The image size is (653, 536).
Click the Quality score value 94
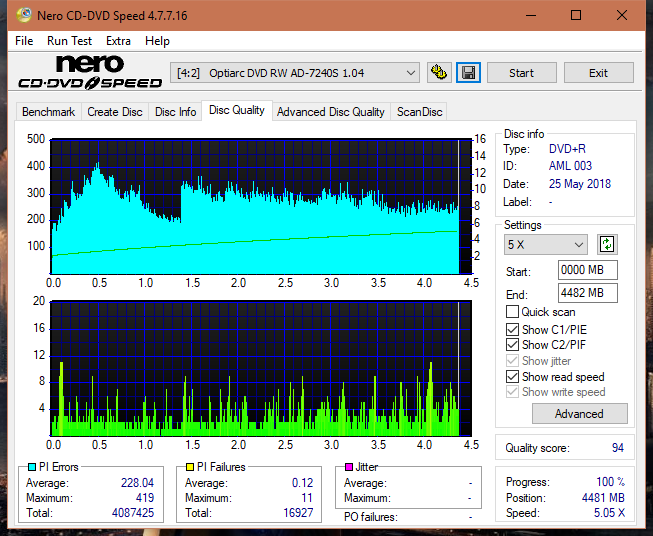(618, 448)
